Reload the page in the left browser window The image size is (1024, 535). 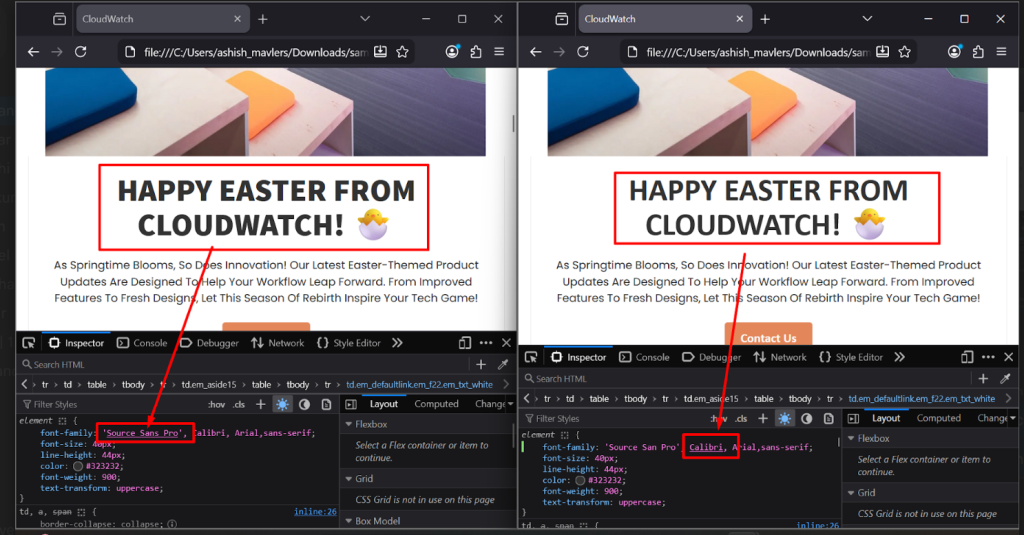pos(80,52)
